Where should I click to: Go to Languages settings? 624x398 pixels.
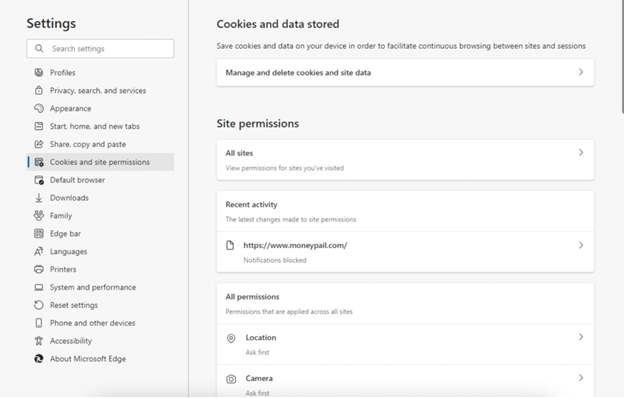click(100, 252)
